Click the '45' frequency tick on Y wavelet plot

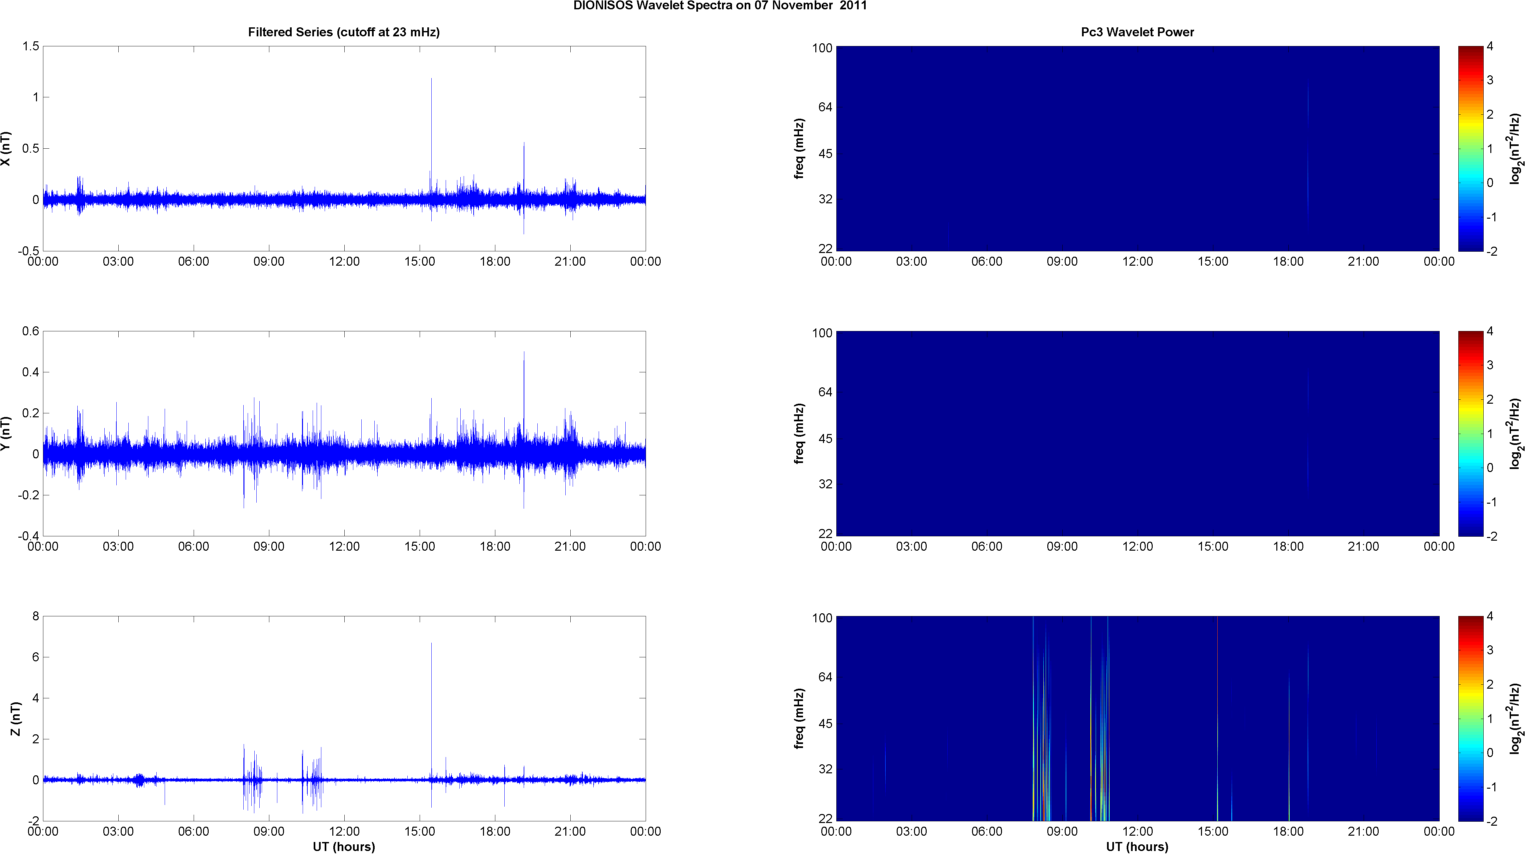pos(825,439)
